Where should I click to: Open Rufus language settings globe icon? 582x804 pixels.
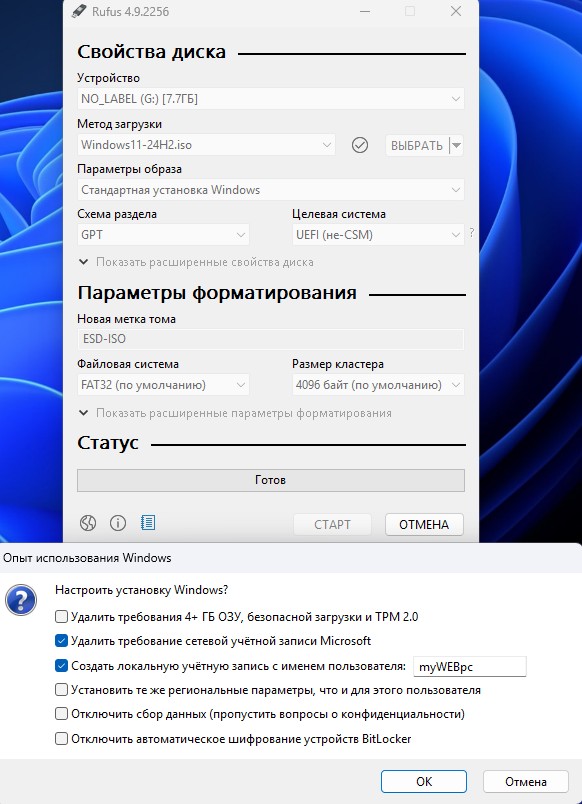[x=88, y=523]
